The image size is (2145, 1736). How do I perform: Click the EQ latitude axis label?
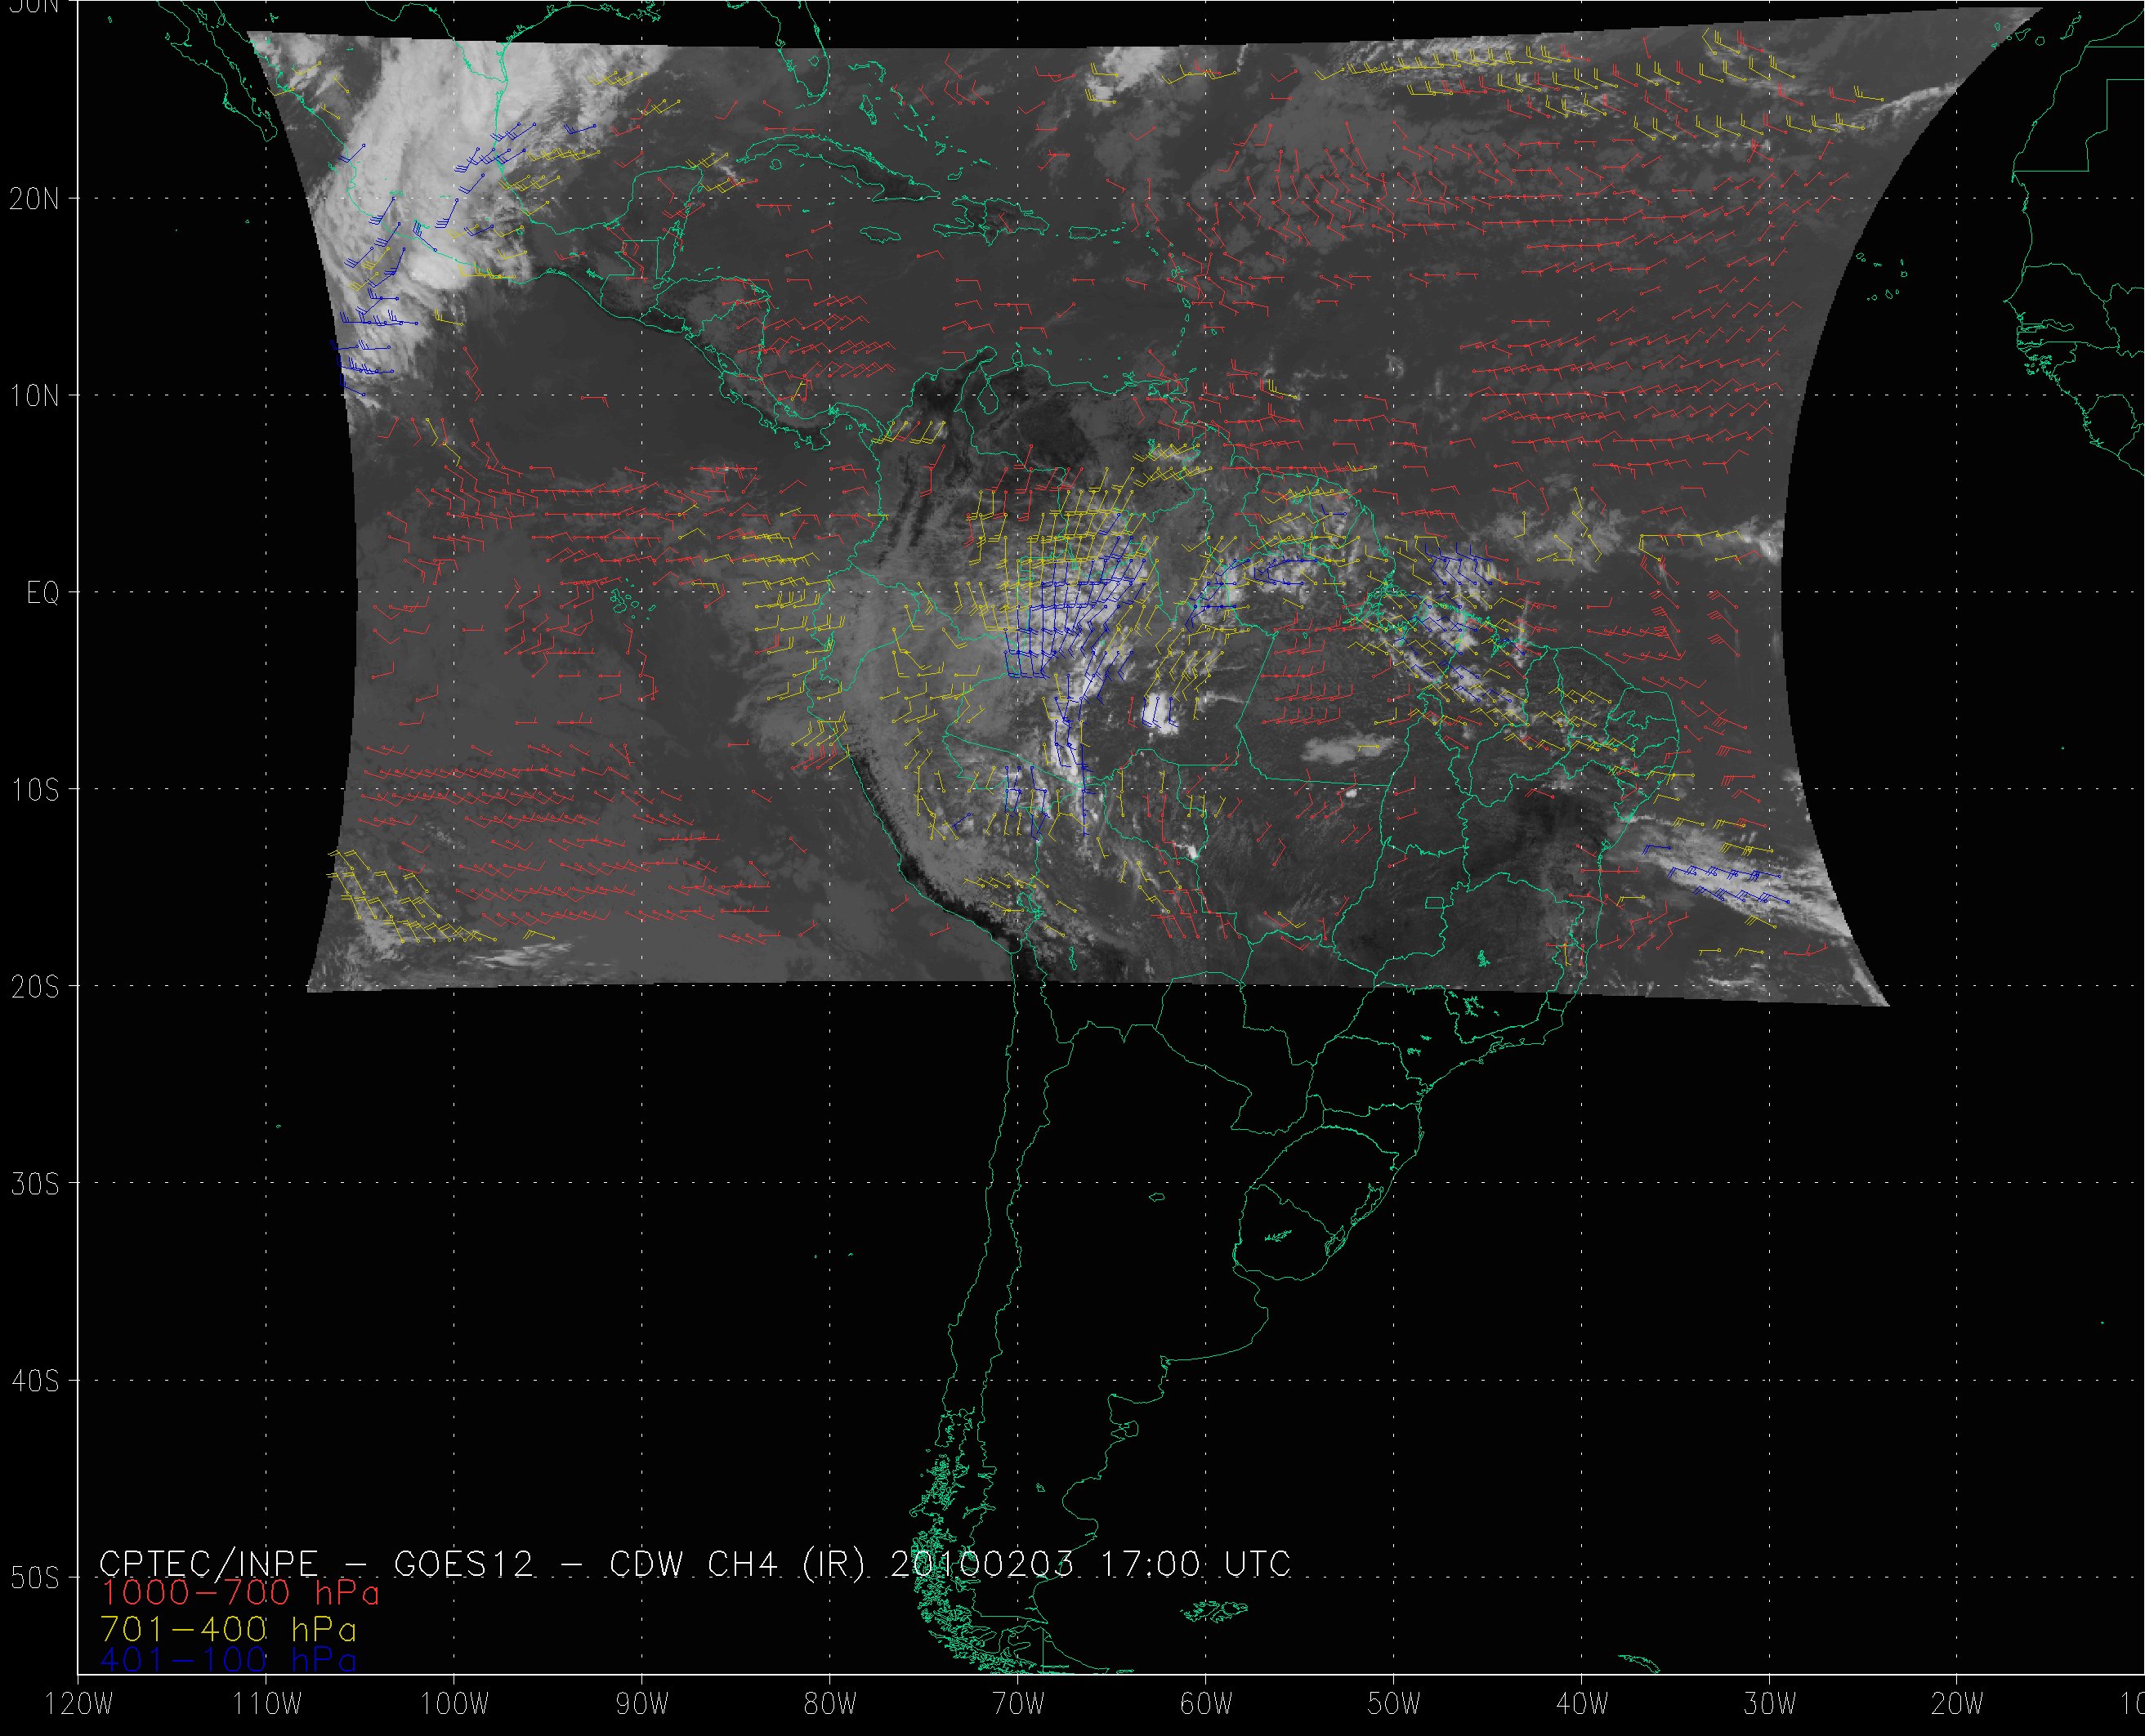pos(42,594)
